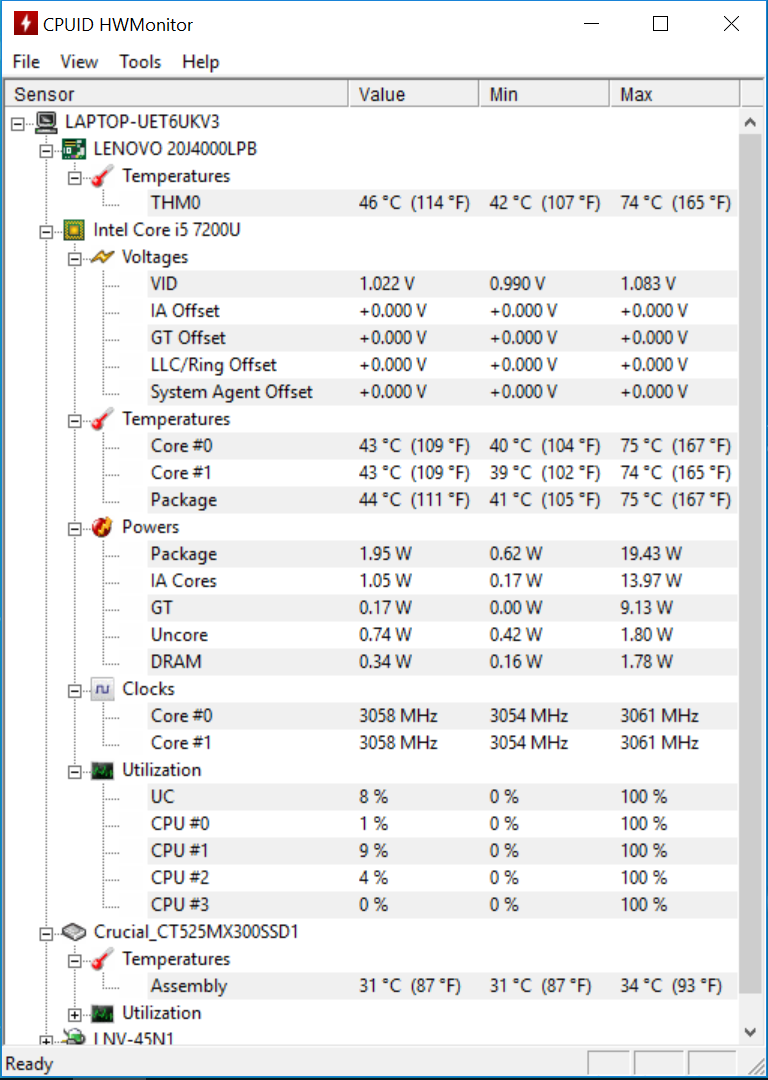The image size is (768, 1080).
Task: Click the Max column header
Action: click(675, 94)
